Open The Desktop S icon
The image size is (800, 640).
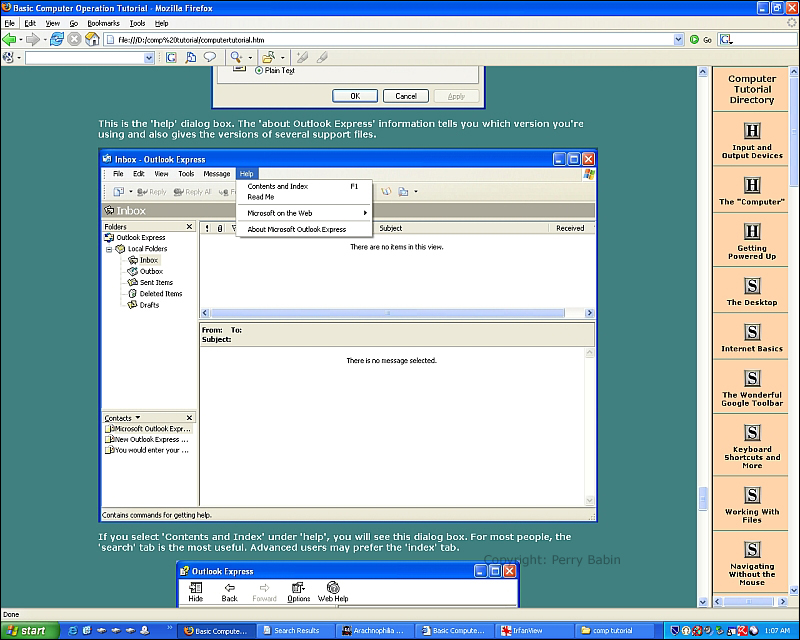click(x=752, y=285)
